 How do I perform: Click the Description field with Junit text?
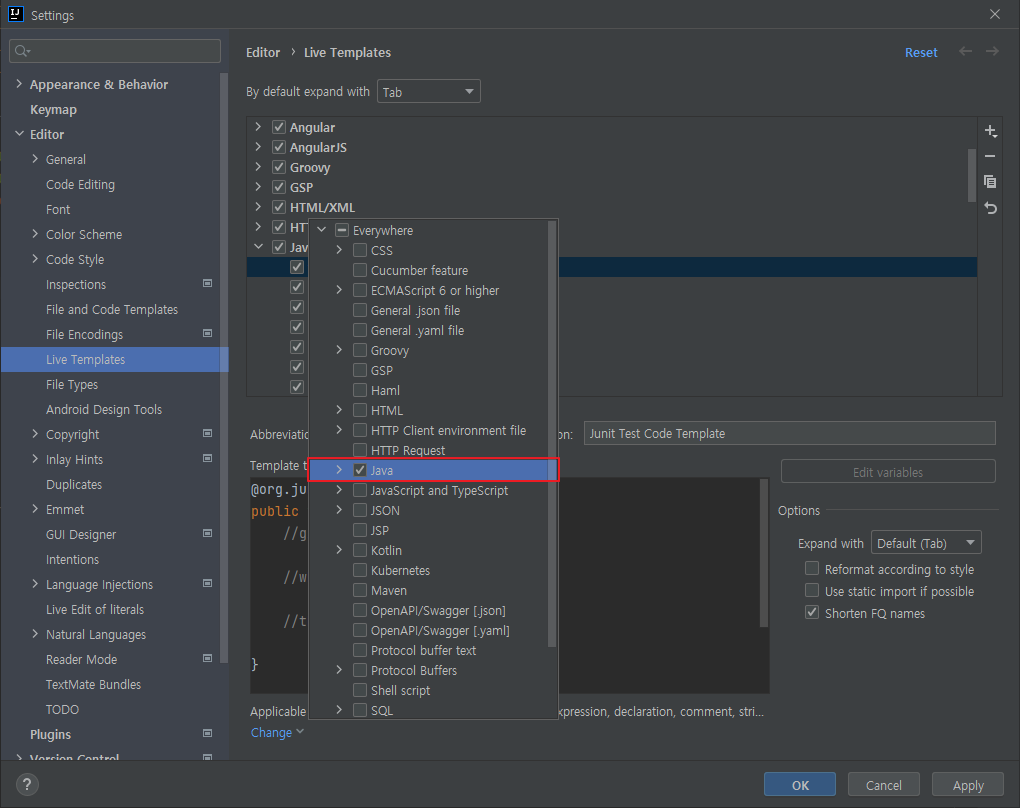coord(790,433)
